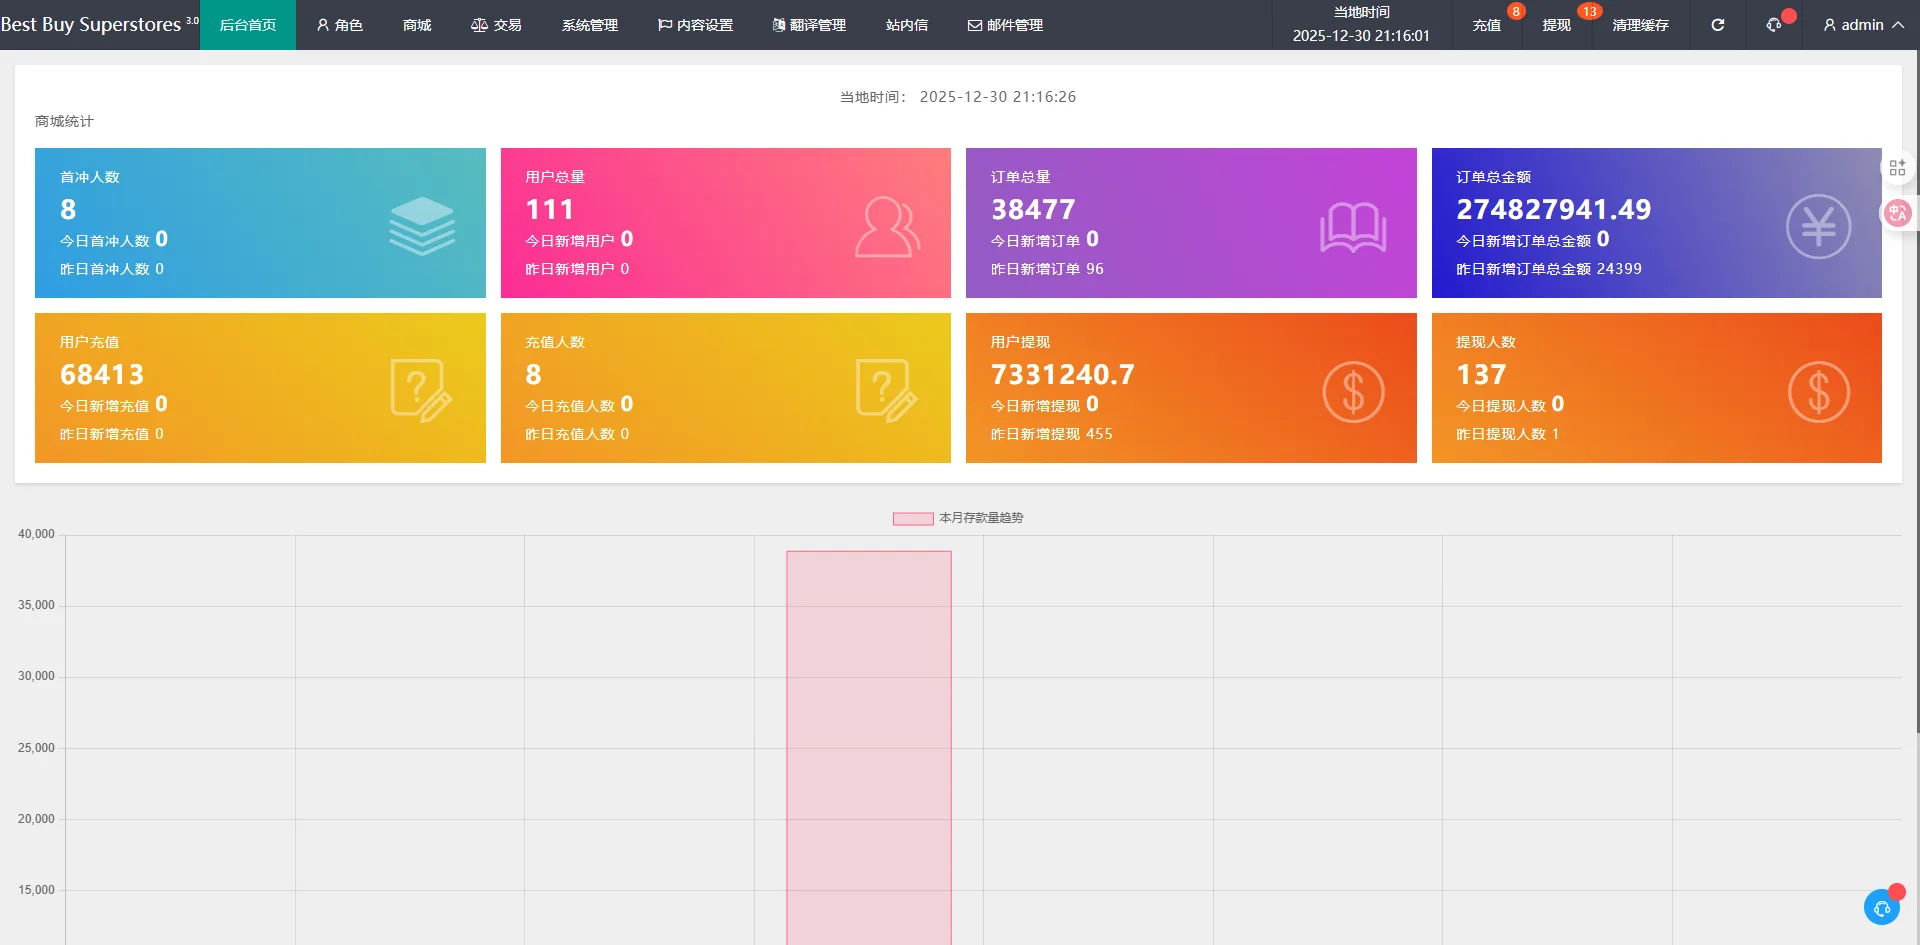Image resolution: width=1920 pixels, height=945 pixels.
Task: Open the 角色 menu
Action: click(339, 25)
